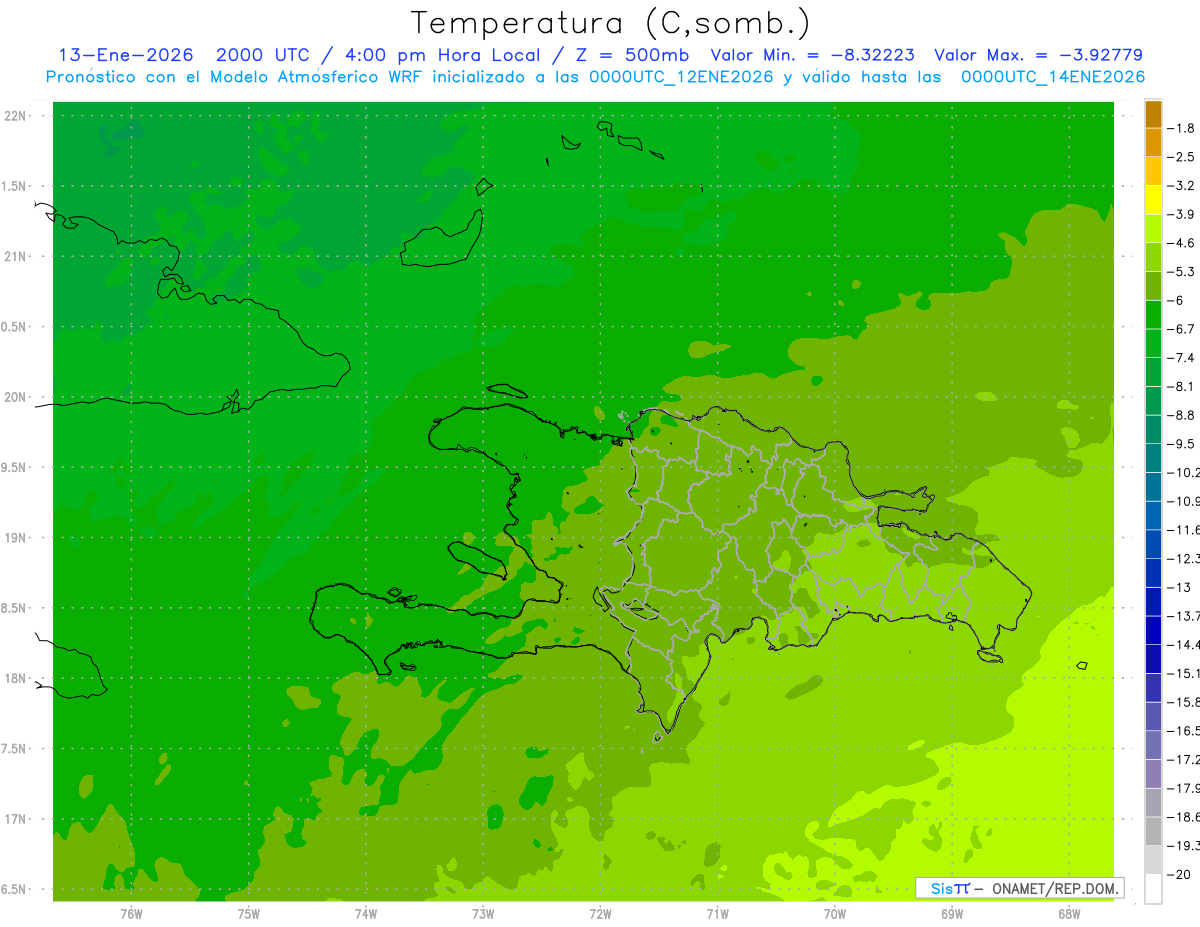Screen dimensions: 1200x927
Task: Click the '19N' latitude label
Action: click(x=15, y=538)
